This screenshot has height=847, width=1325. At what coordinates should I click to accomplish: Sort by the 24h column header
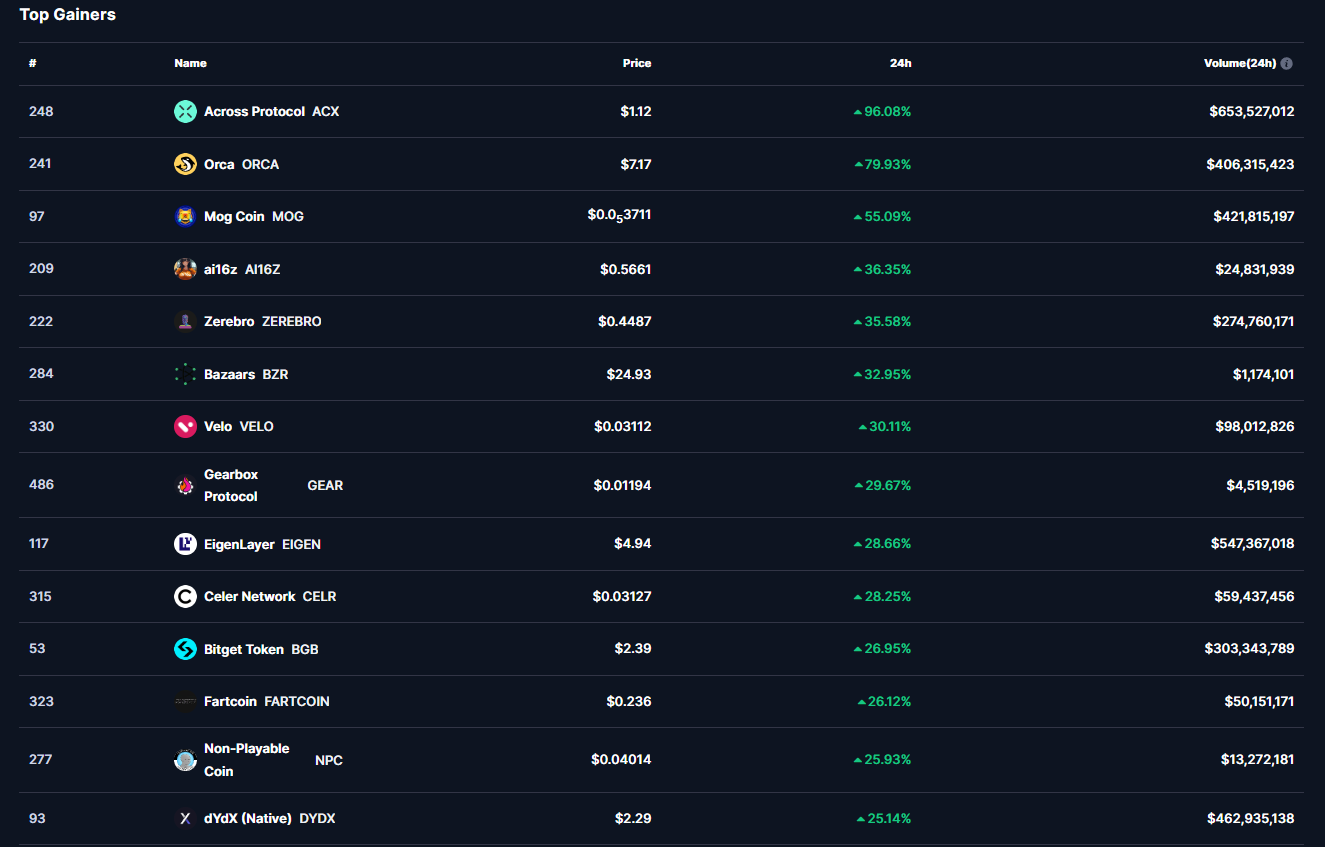coord(900,63)
